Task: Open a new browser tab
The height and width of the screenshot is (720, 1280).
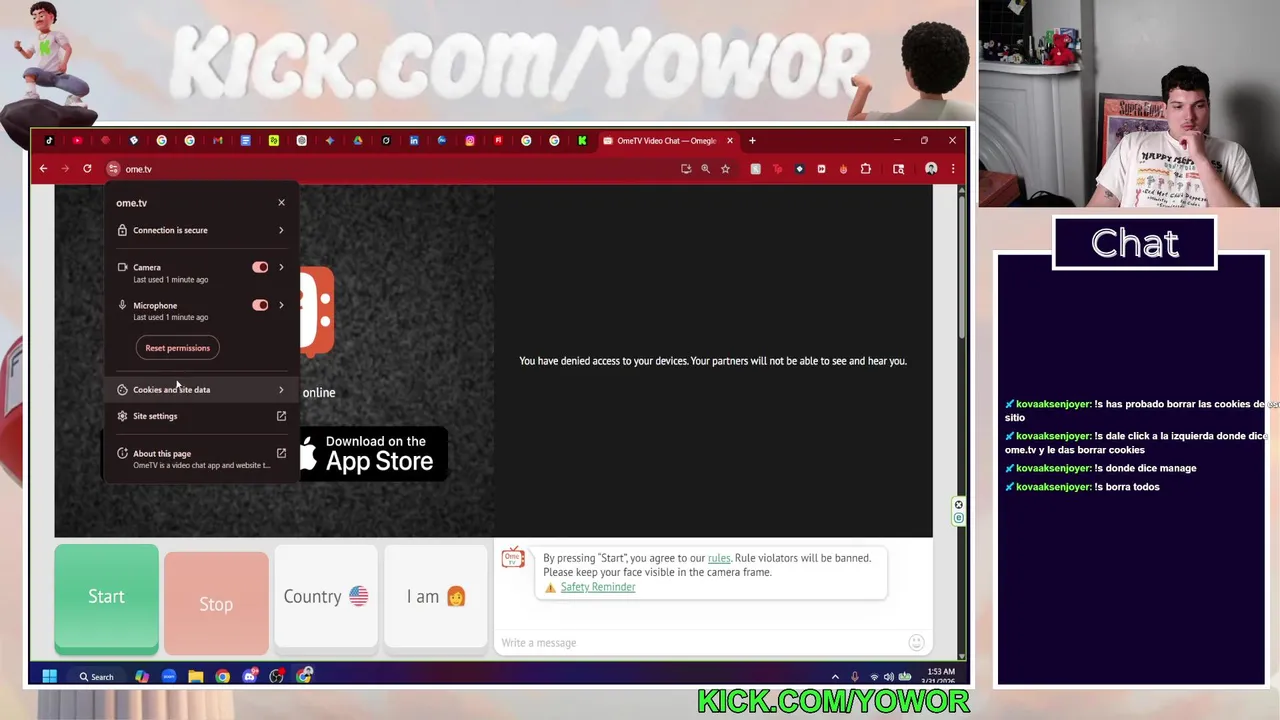Action: 752,141
